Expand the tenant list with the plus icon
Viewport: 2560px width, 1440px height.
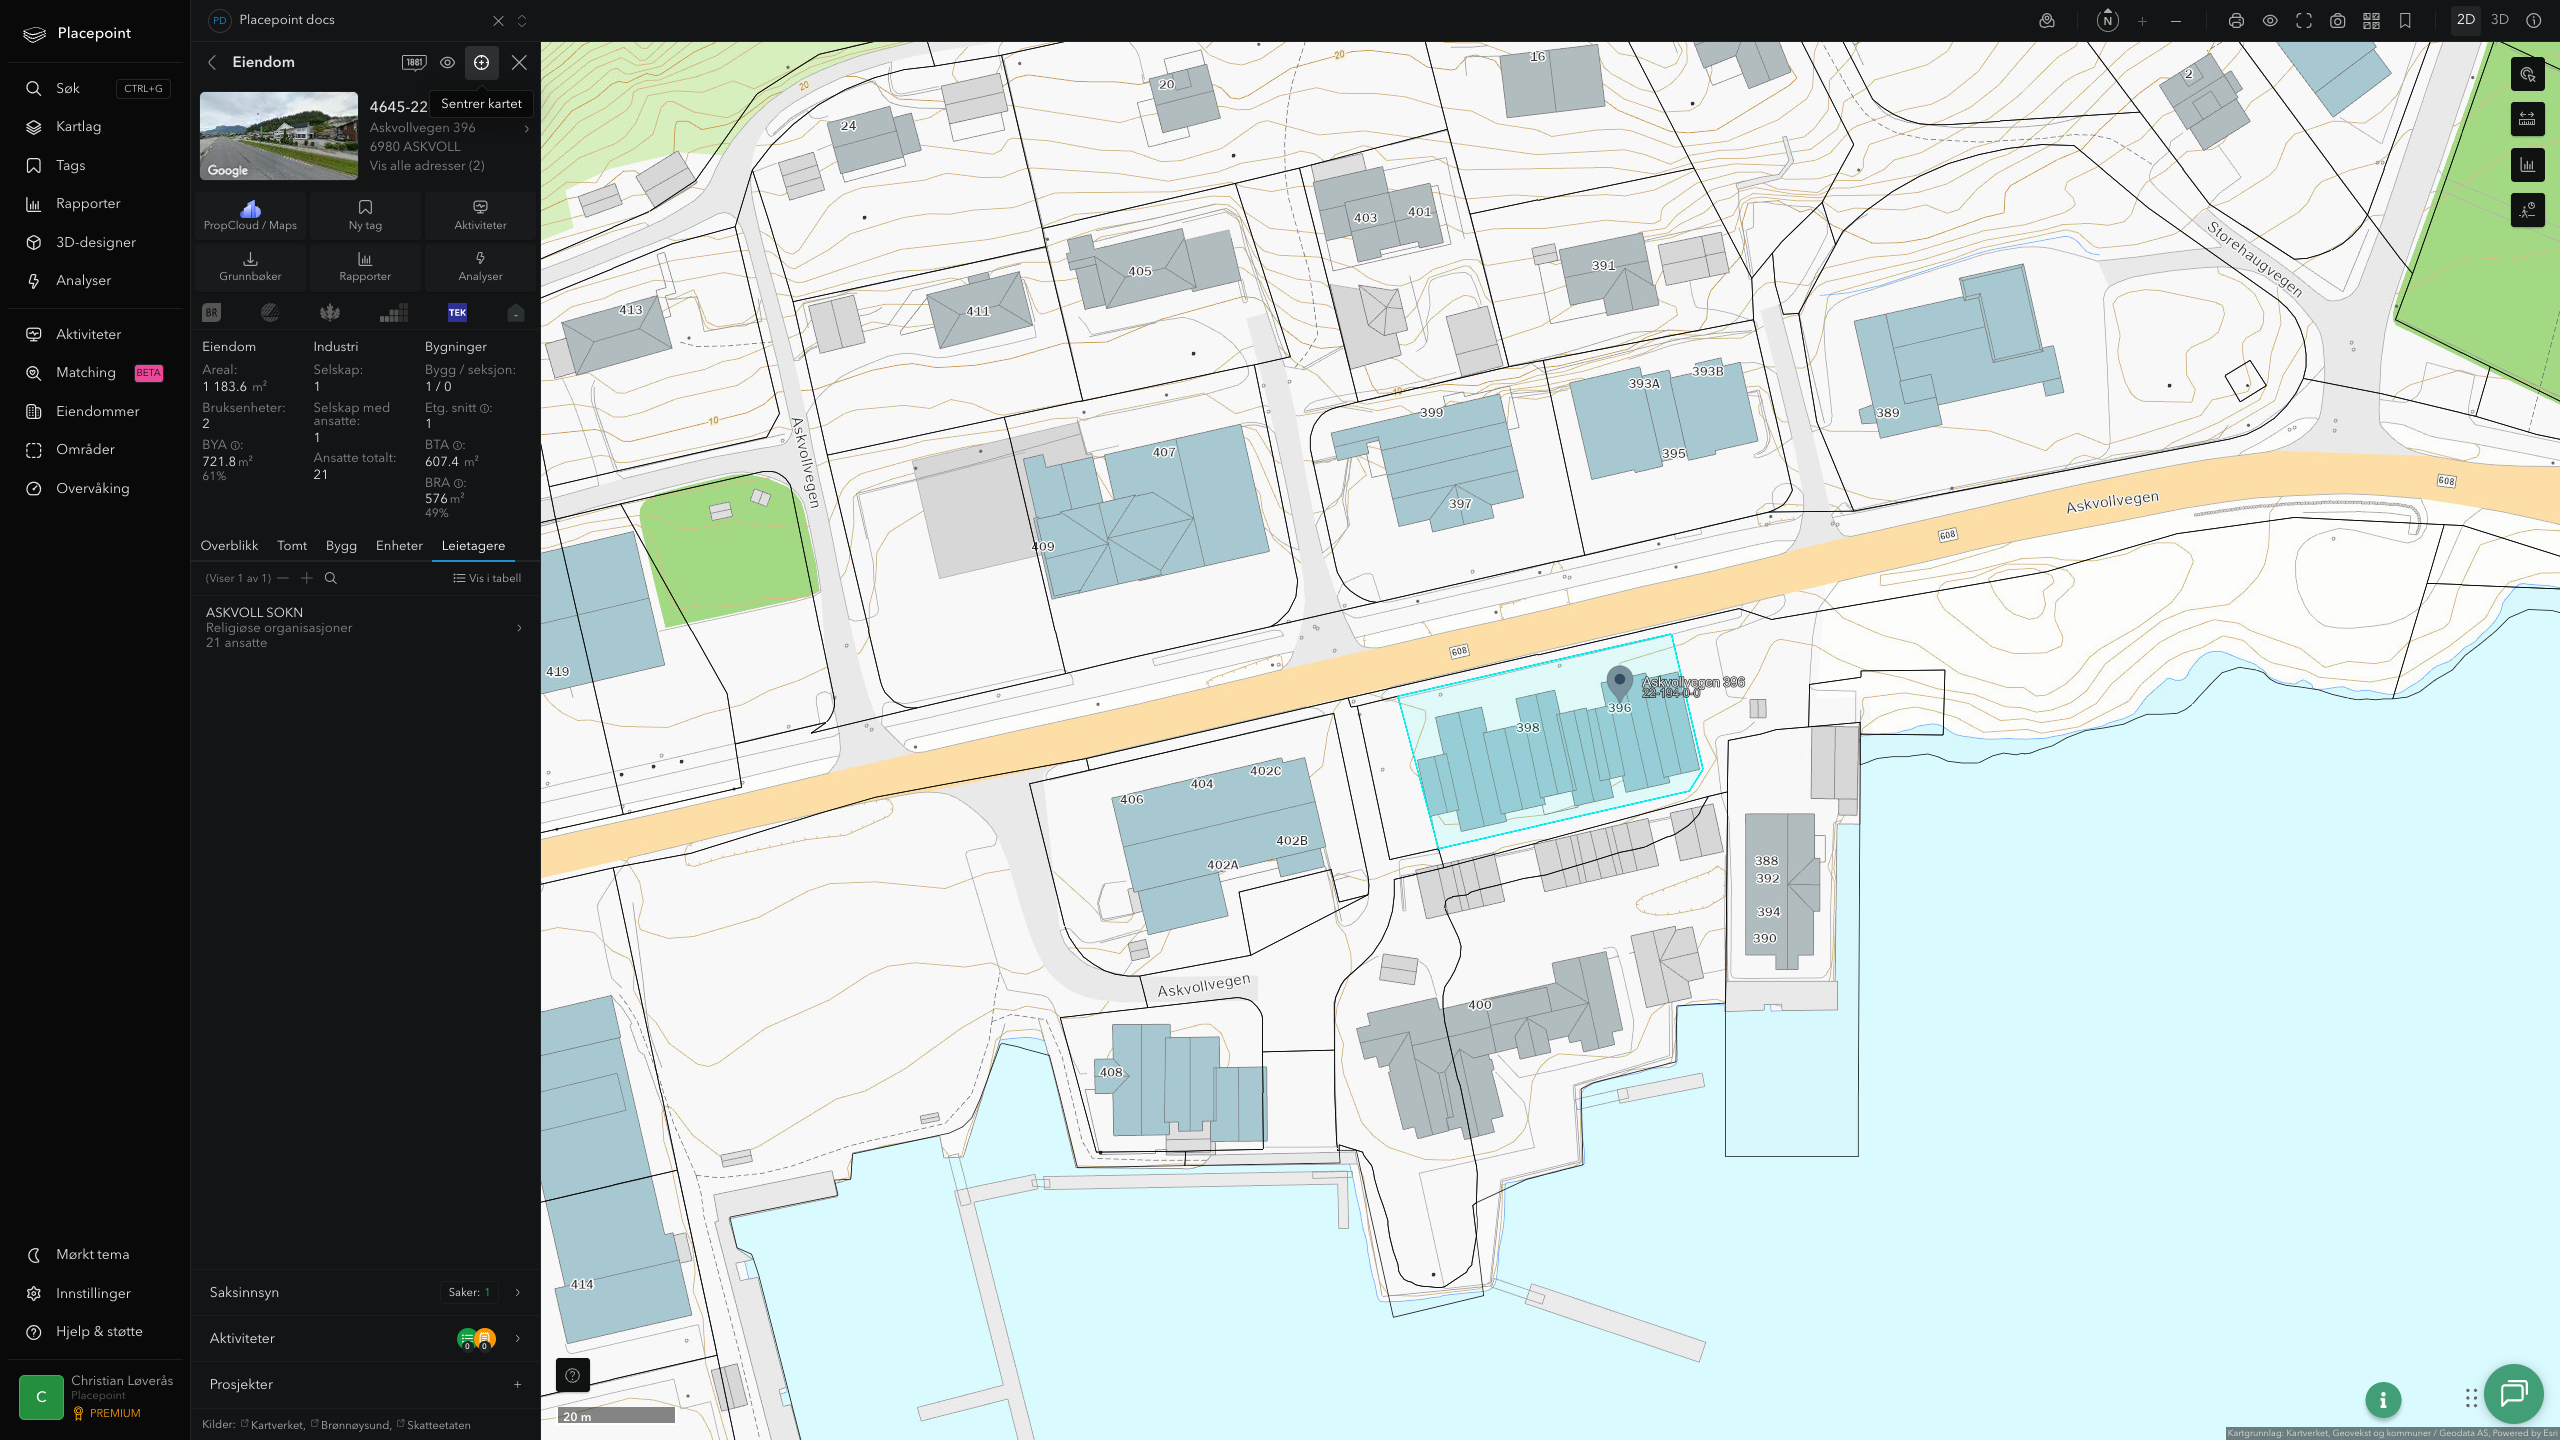click(x=307, y=578)
